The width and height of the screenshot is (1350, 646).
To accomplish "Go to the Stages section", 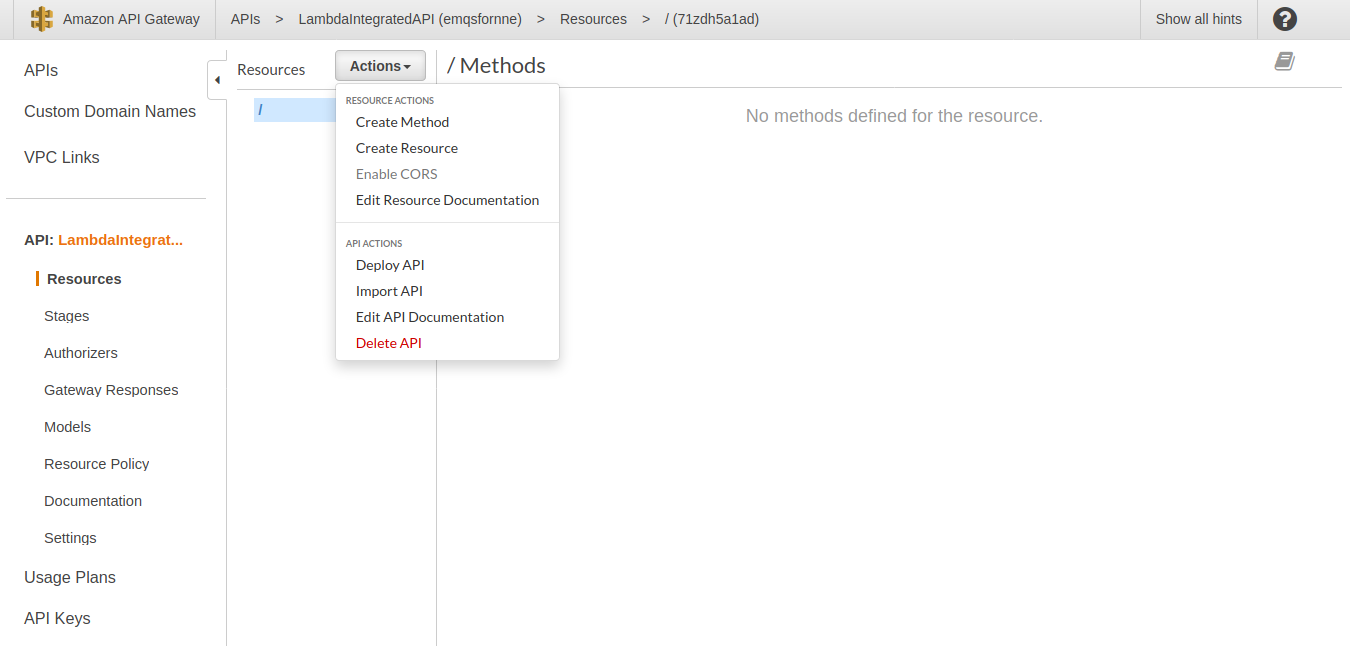I will [x=66, y=316].
